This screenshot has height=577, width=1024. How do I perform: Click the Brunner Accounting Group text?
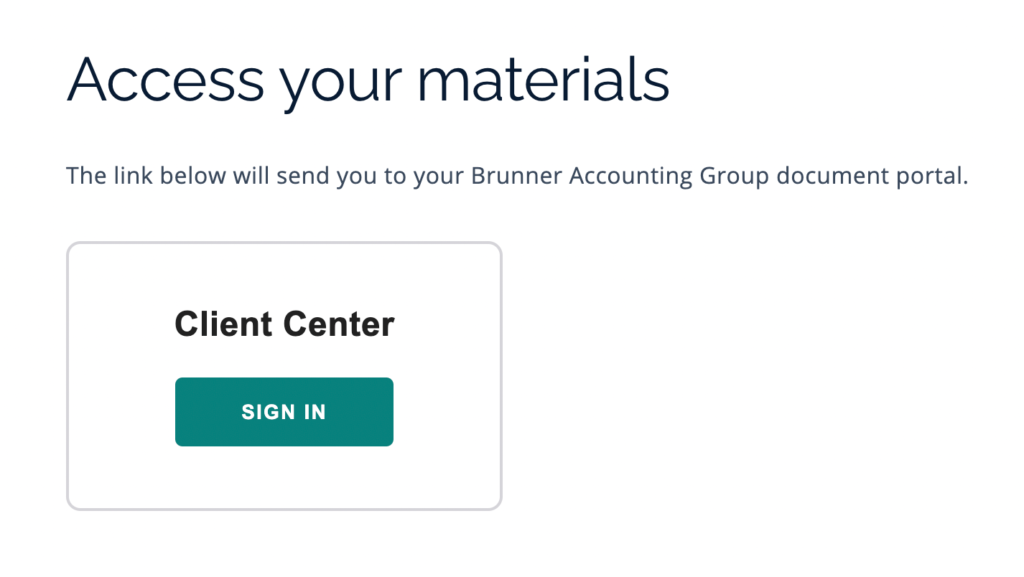[620, 176]
